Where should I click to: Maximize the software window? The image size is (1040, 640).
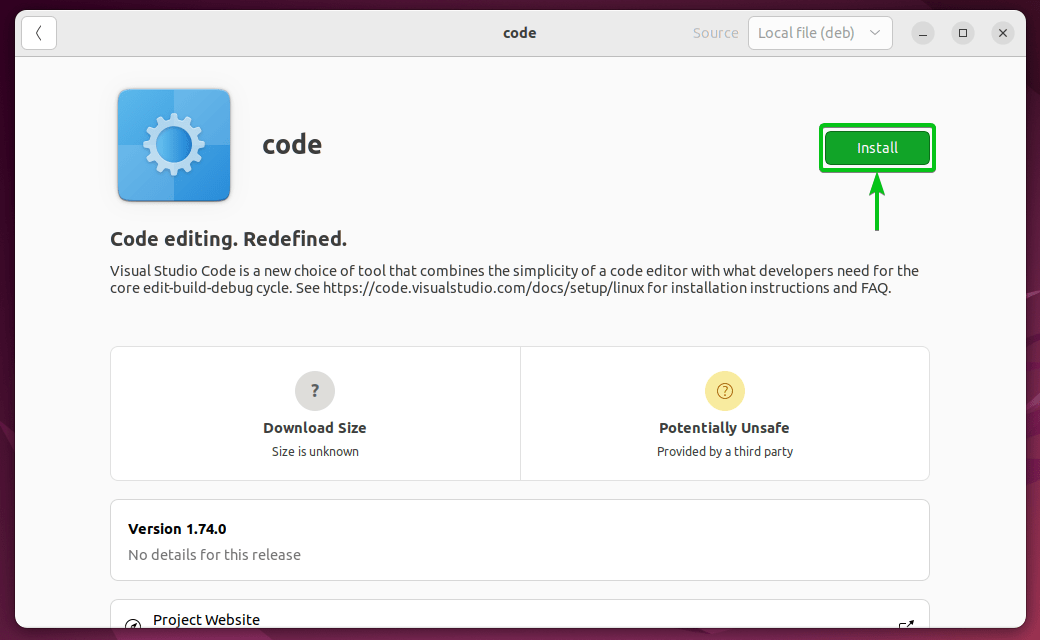coord(962,33)
